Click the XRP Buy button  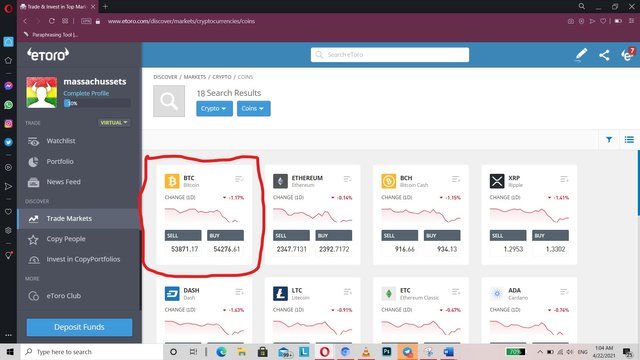point(550,236)
